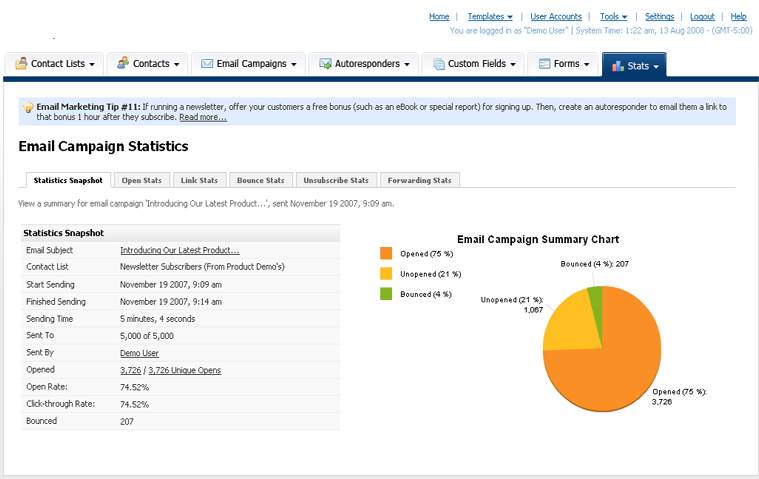The height and width of the screenshot is (479, 759).
Task: Expand the Contact Lists dropdown arrow
Action: [x=92, y=64]
